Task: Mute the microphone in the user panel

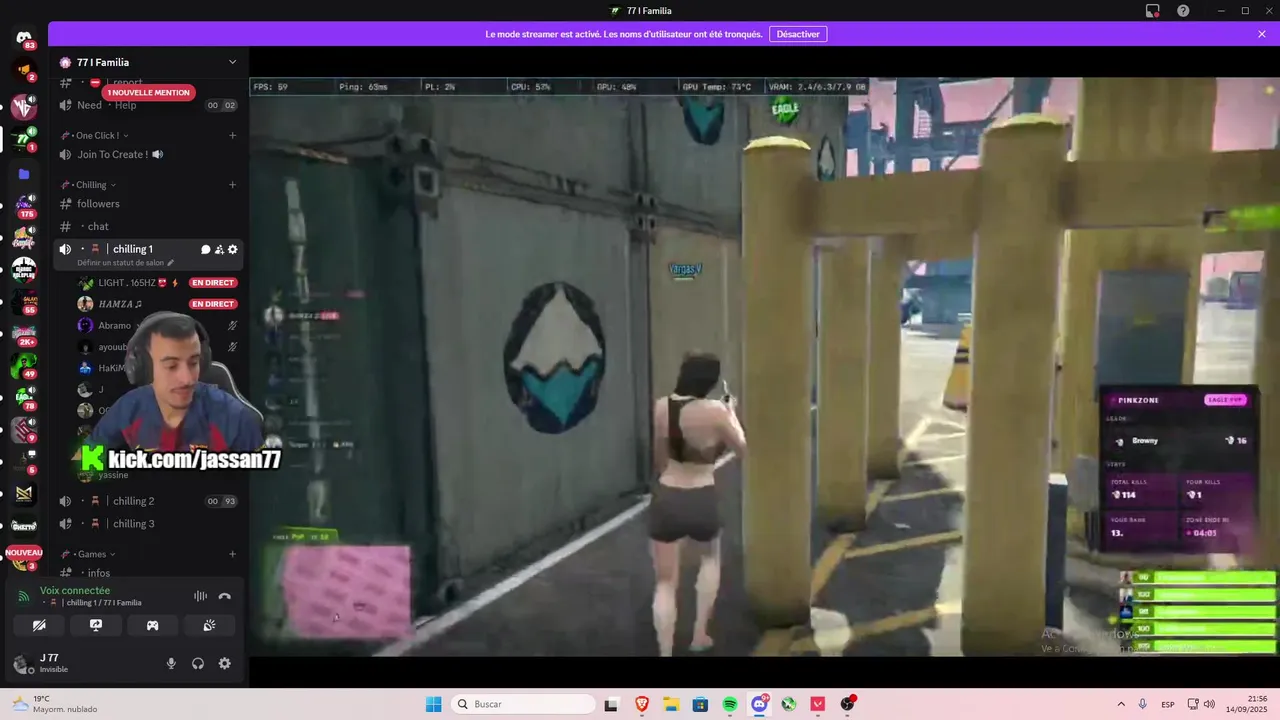Action: (171, 663)
